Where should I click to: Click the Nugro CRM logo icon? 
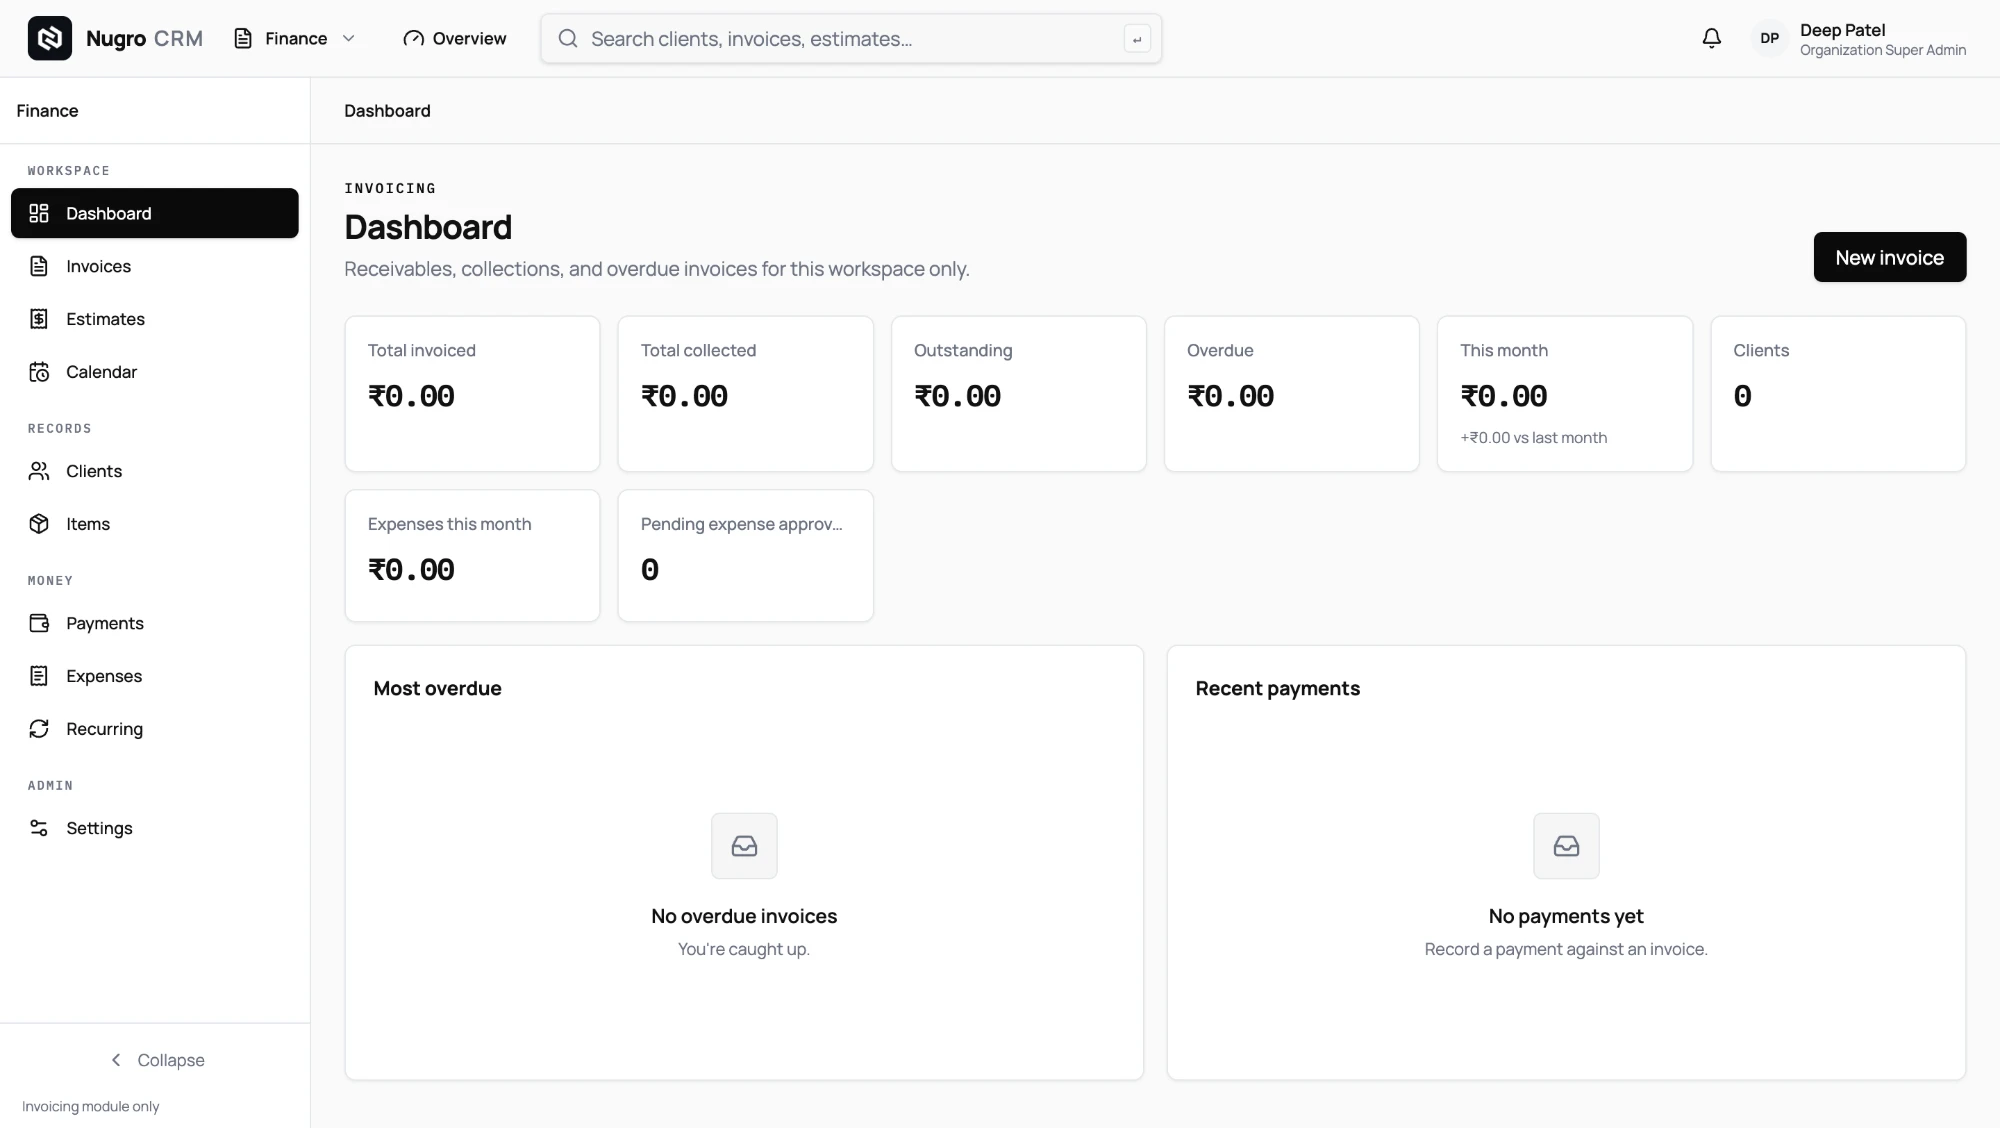coord(49,38)
